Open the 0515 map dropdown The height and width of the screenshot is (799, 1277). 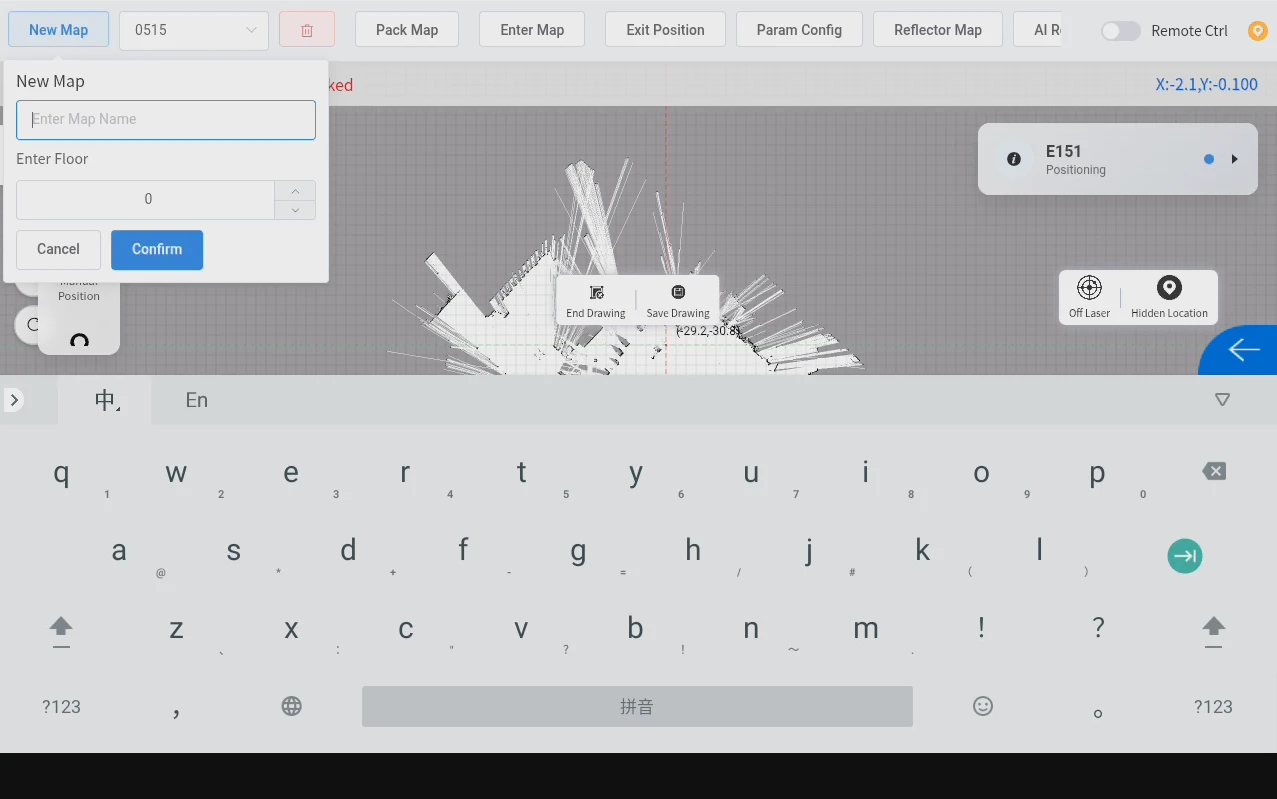click(x=194, y=30)
